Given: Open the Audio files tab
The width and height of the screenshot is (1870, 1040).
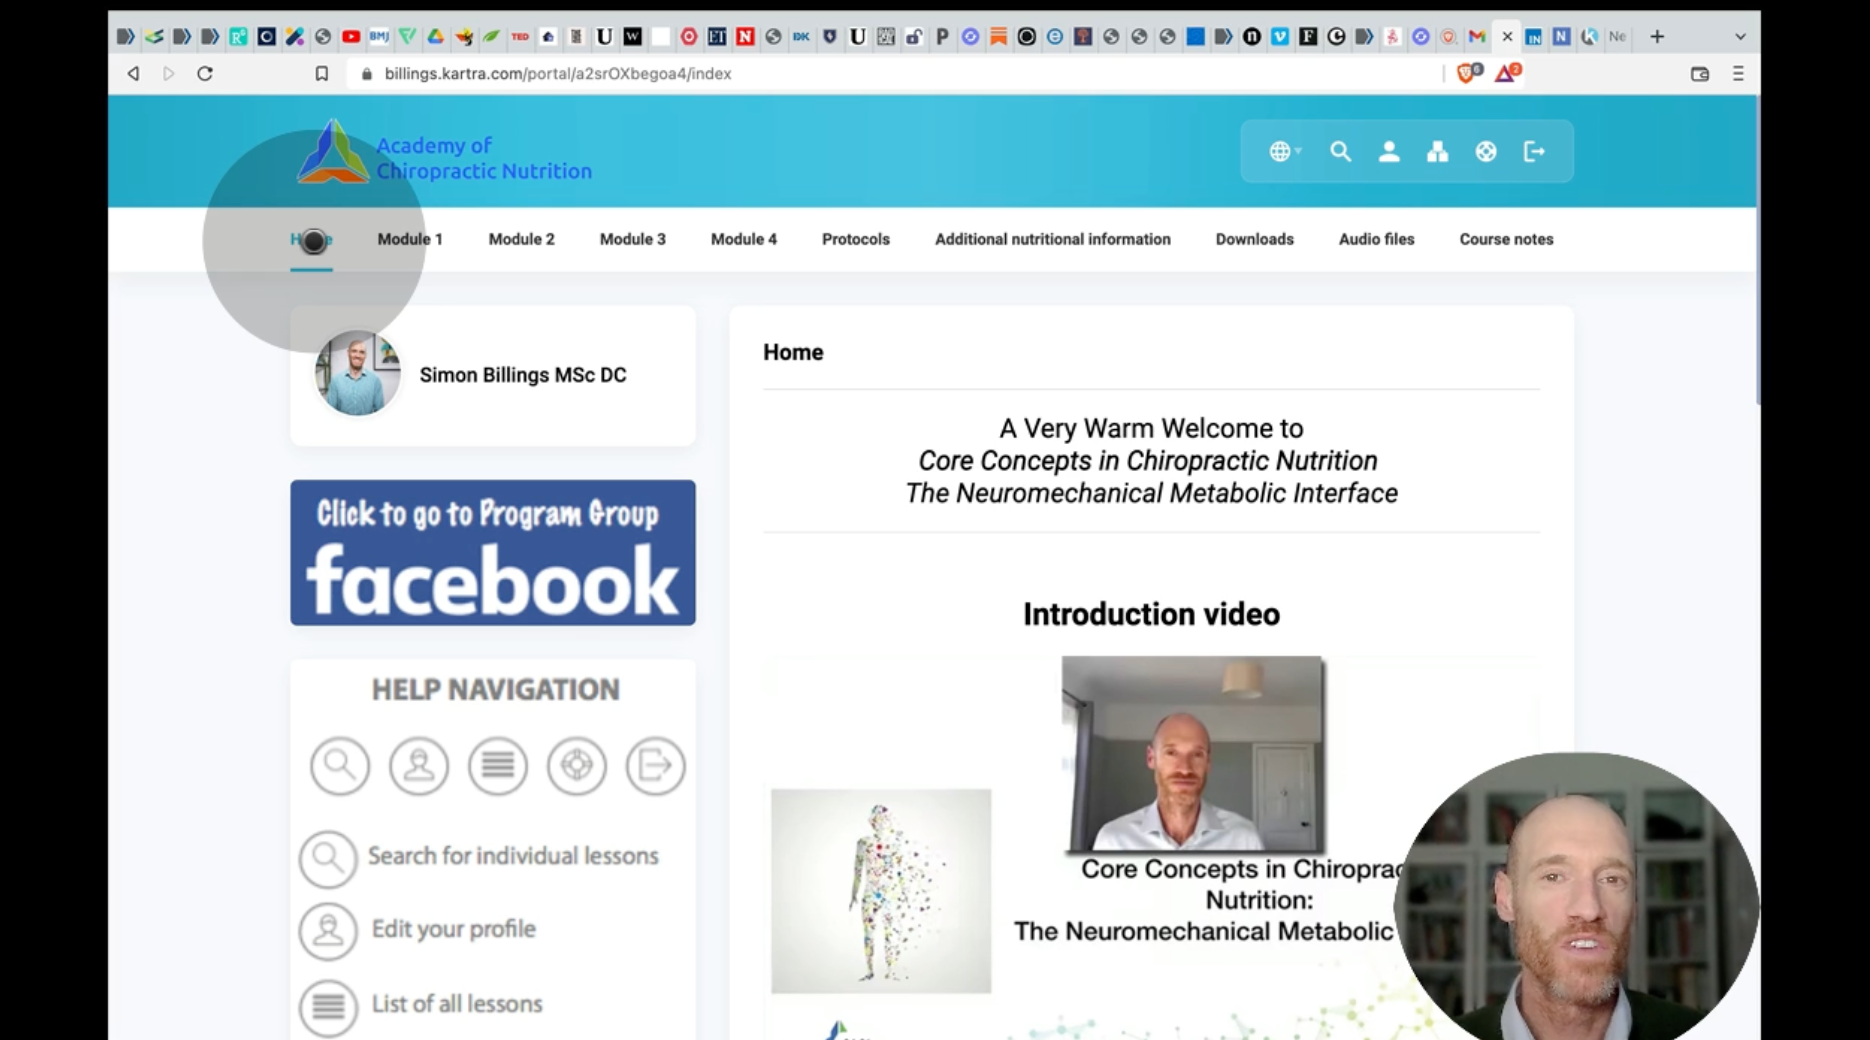Looking at the screenshot, I should pyautogui.click(x=1376, y=239).
